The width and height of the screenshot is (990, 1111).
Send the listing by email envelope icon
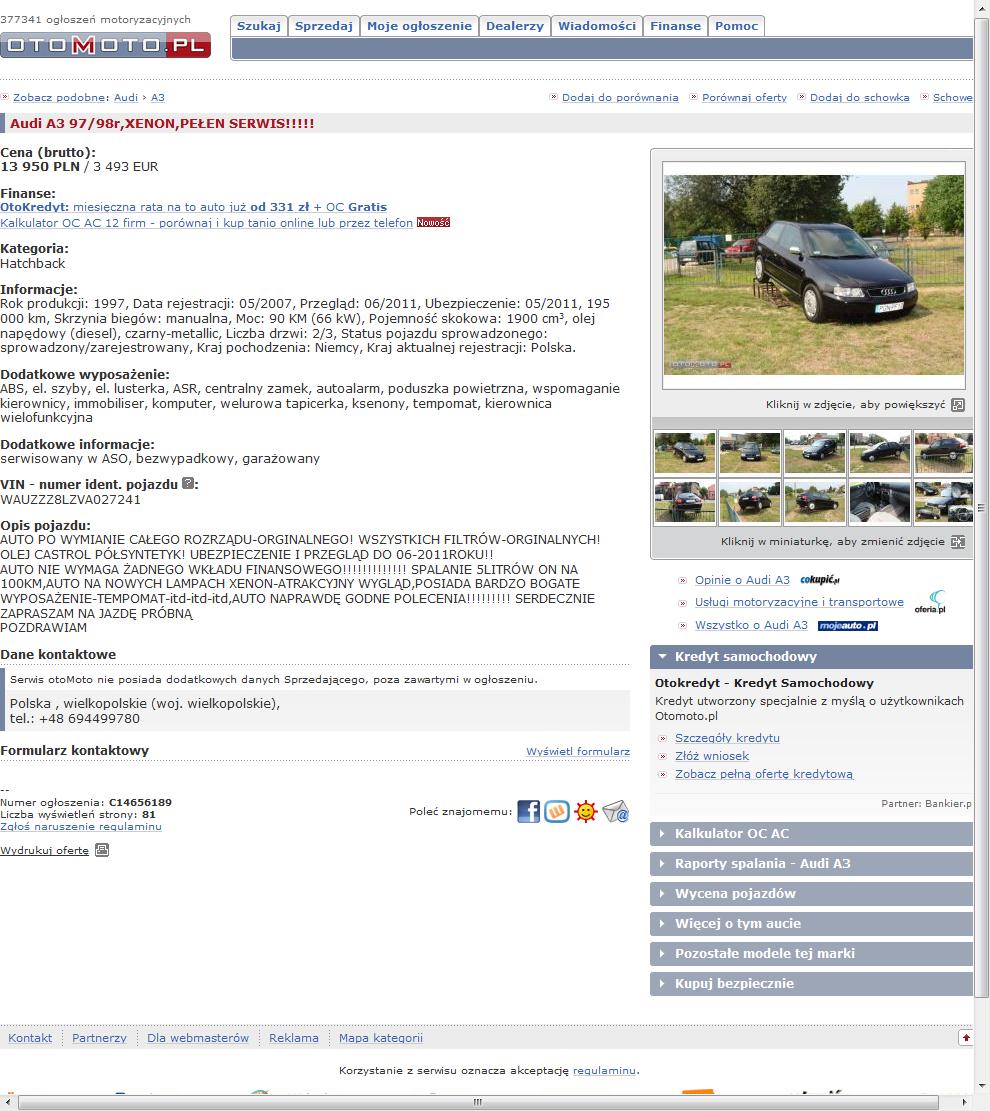pos(615,811)
